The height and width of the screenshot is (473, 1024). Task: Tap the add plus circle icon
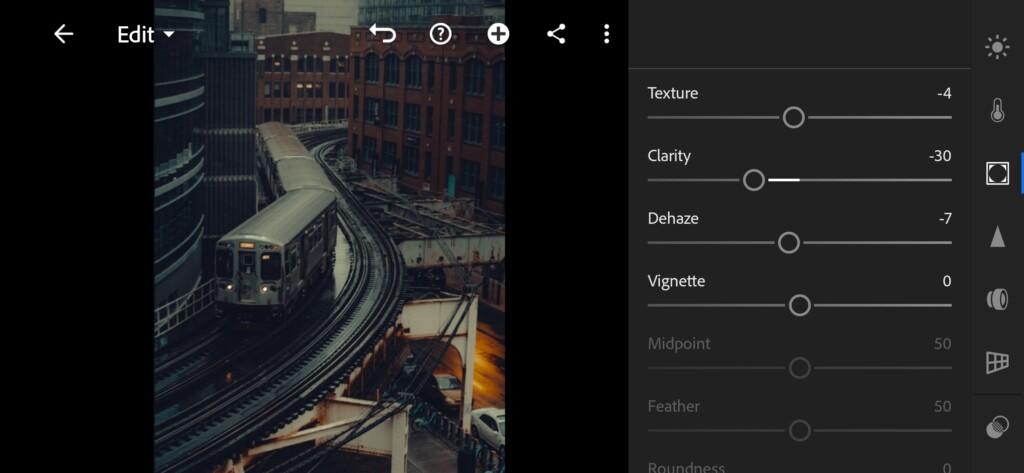coord(498,34)
